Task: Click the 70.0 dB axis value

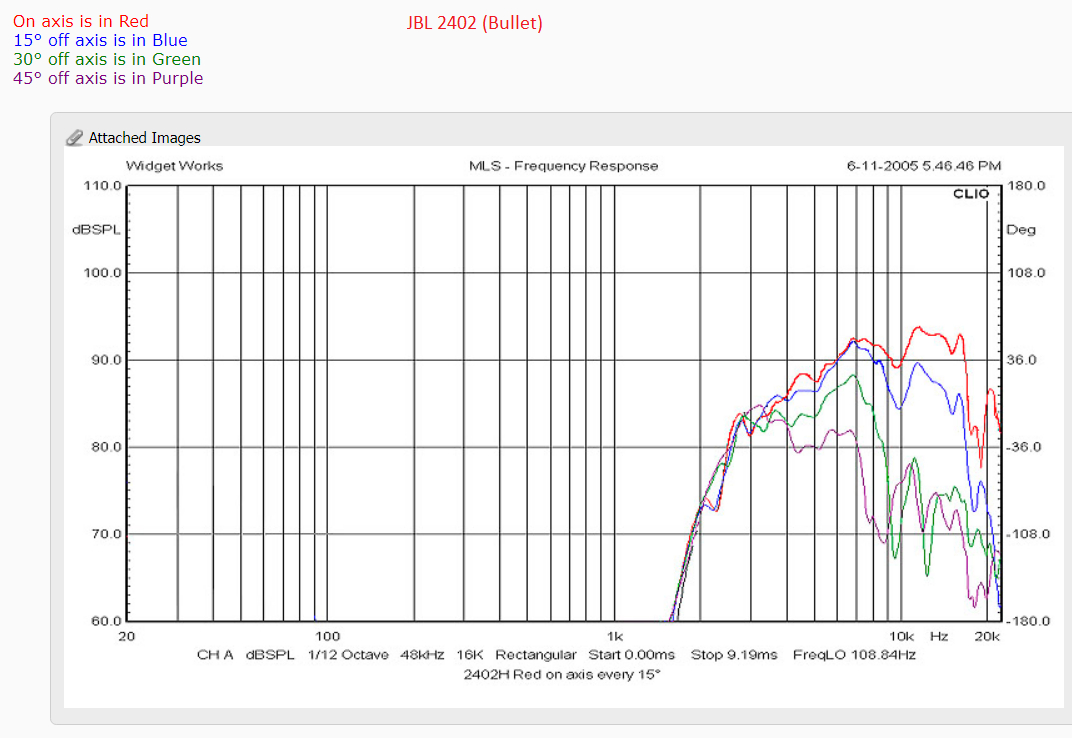Action: (x=106, y=534)
